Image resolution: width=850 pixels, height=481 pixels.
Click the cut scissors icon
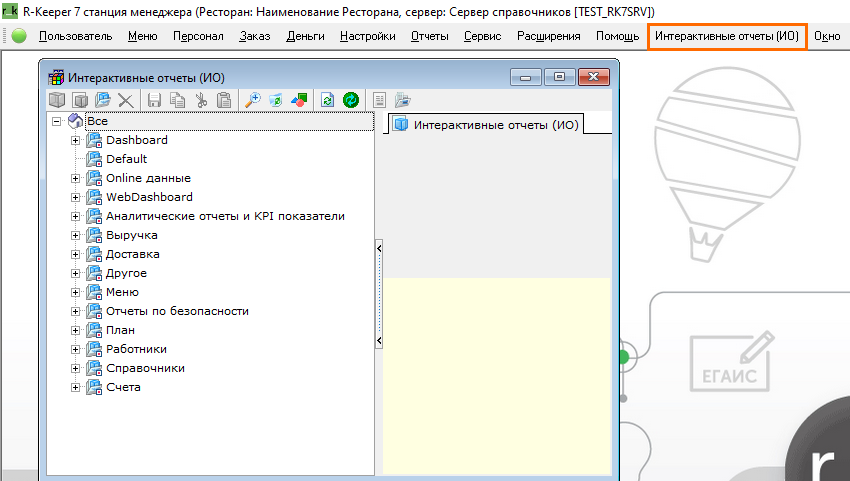point(201,100)
